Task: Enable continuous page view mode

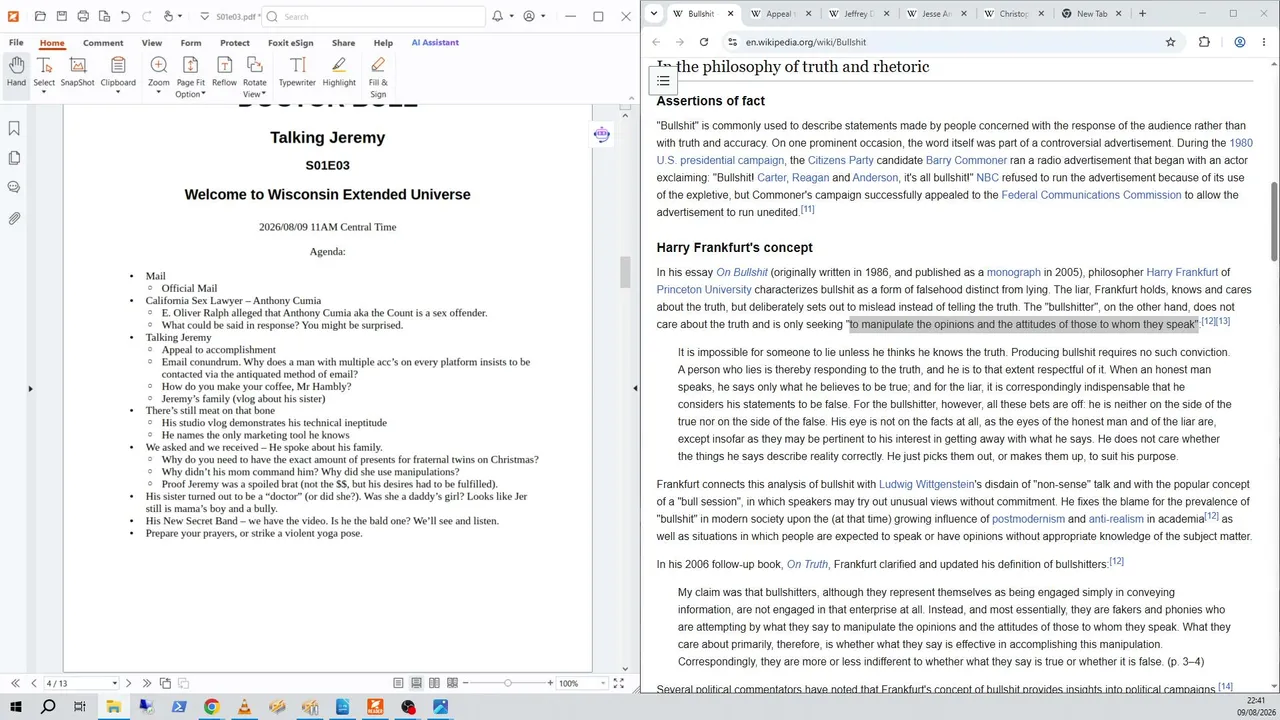Action: coord(416,683)
